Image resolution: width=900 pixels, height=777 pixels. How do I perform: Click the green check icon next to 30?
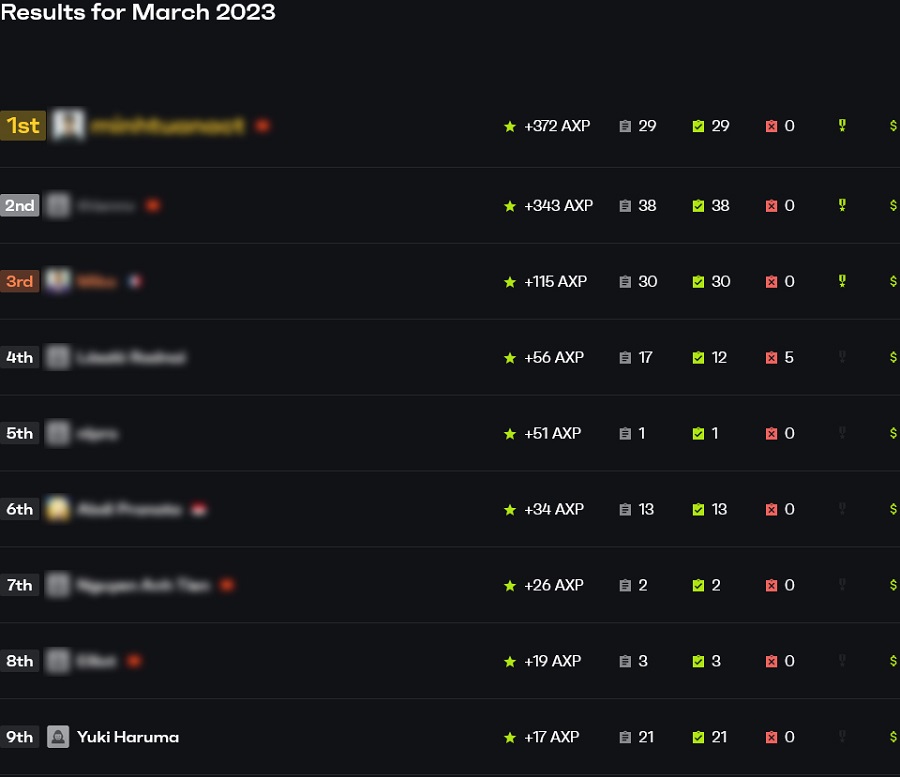[x=698, y=282]
